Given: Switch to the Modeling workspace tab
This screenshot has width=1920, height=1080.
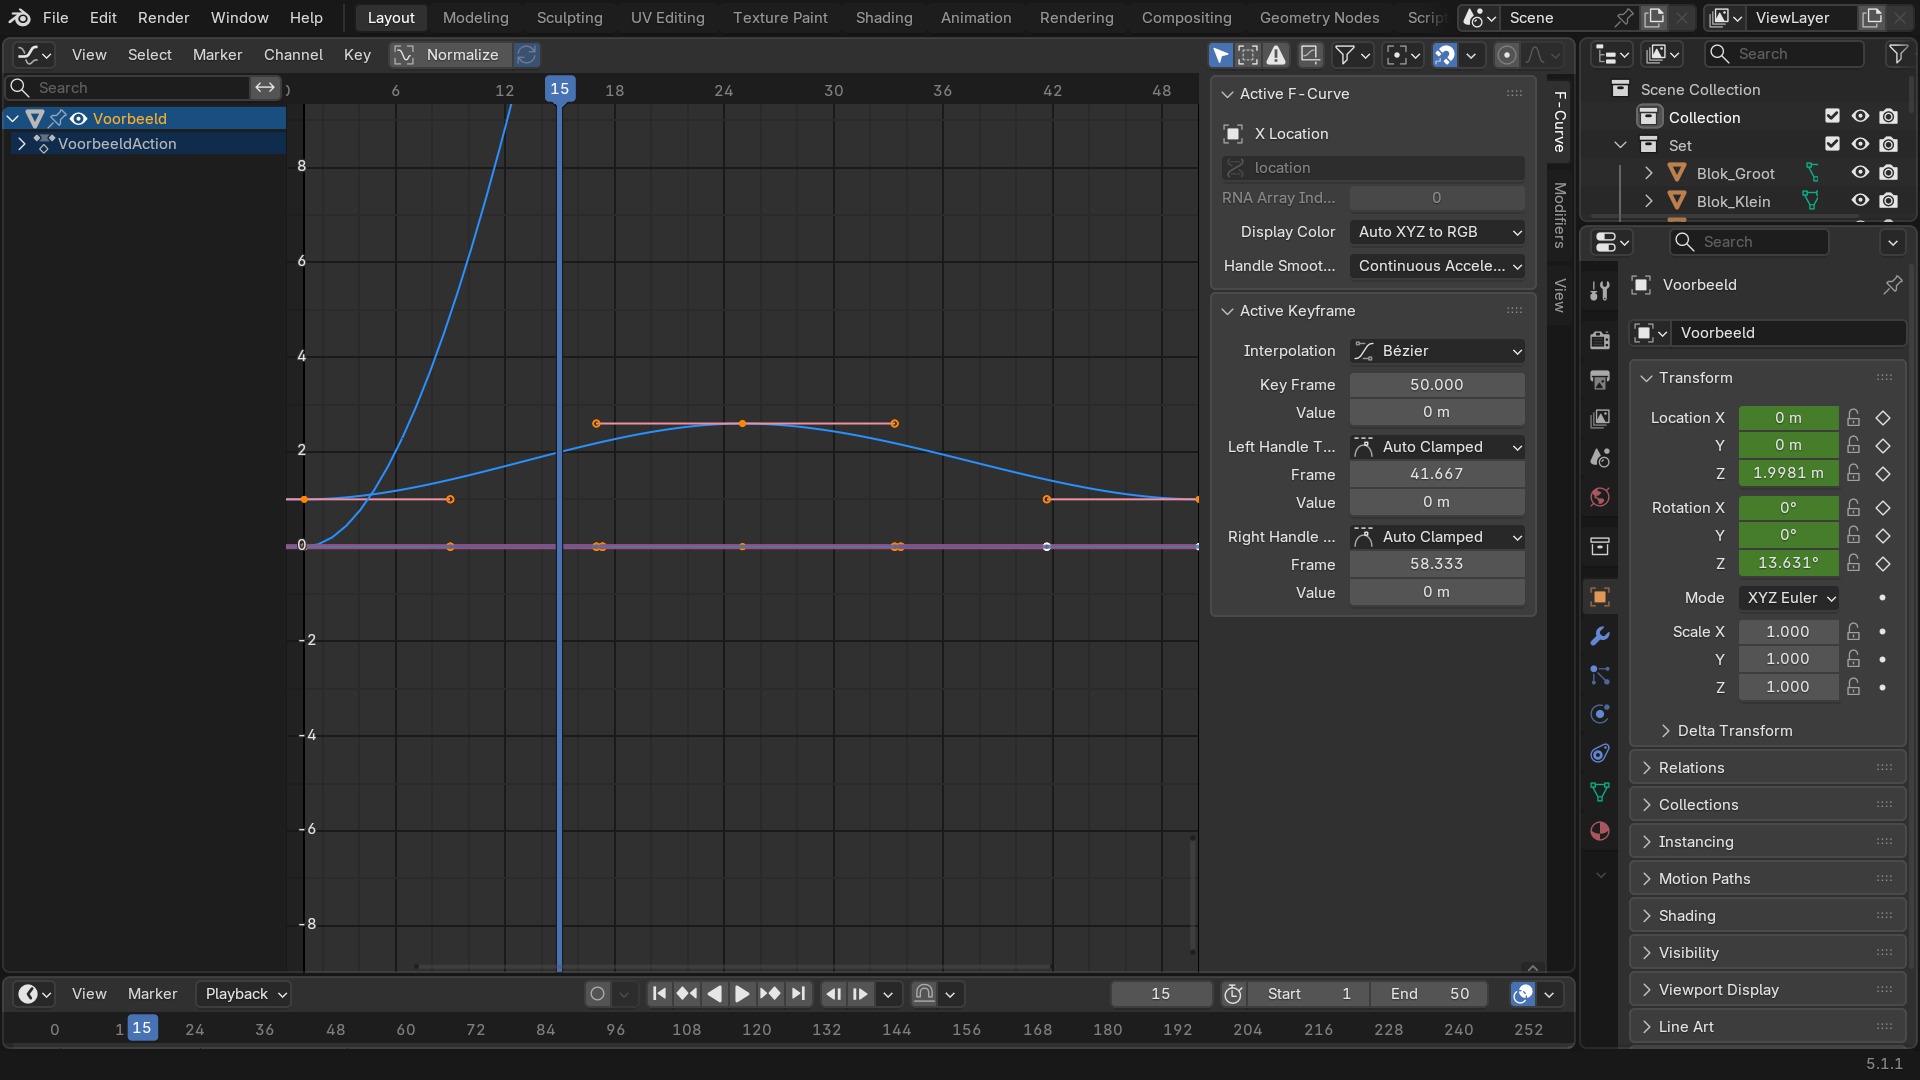Looking at the screenshot, I should pos(475,18).
